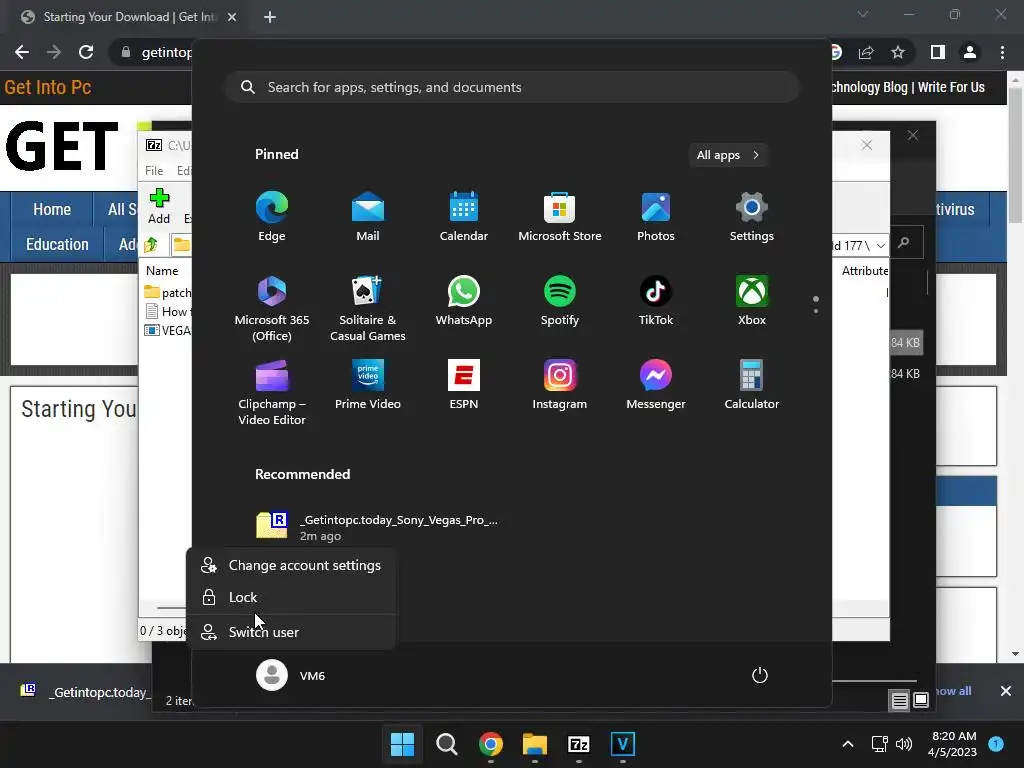The image size is (1024, 768).
Task: Click the Start menu power button
Action: (760, 675)
